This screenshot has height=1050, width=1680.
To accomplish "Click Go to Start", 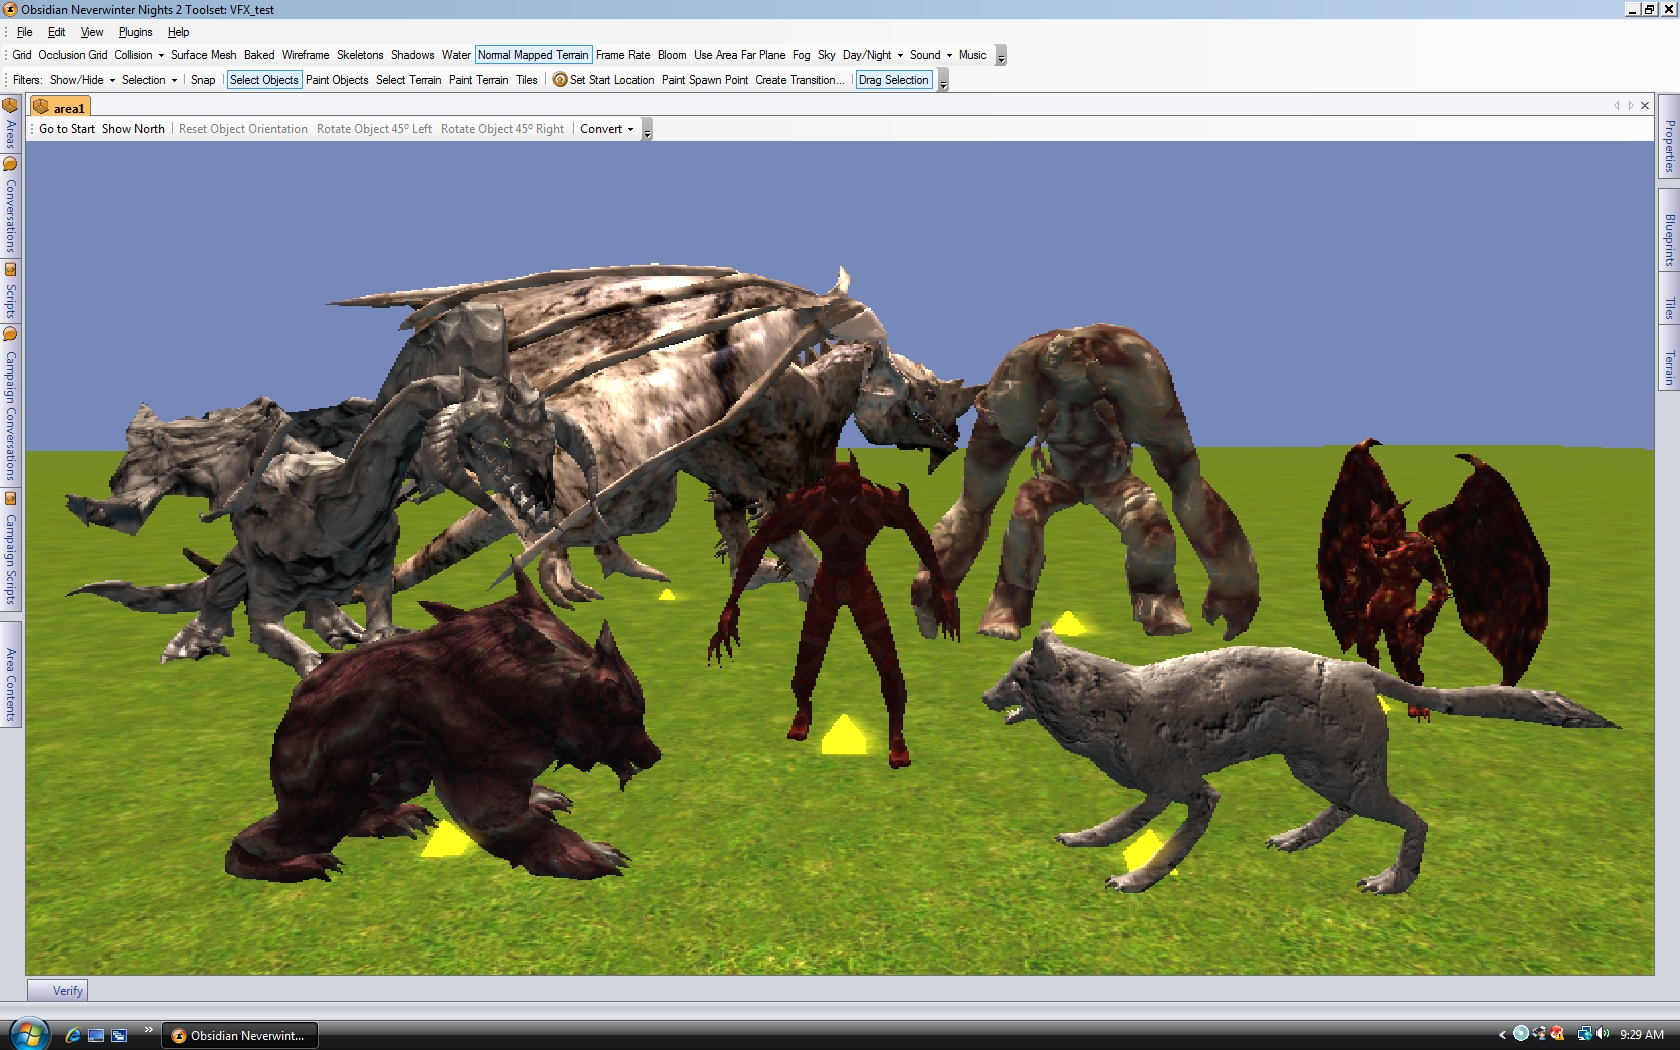I will coord(67,129).
